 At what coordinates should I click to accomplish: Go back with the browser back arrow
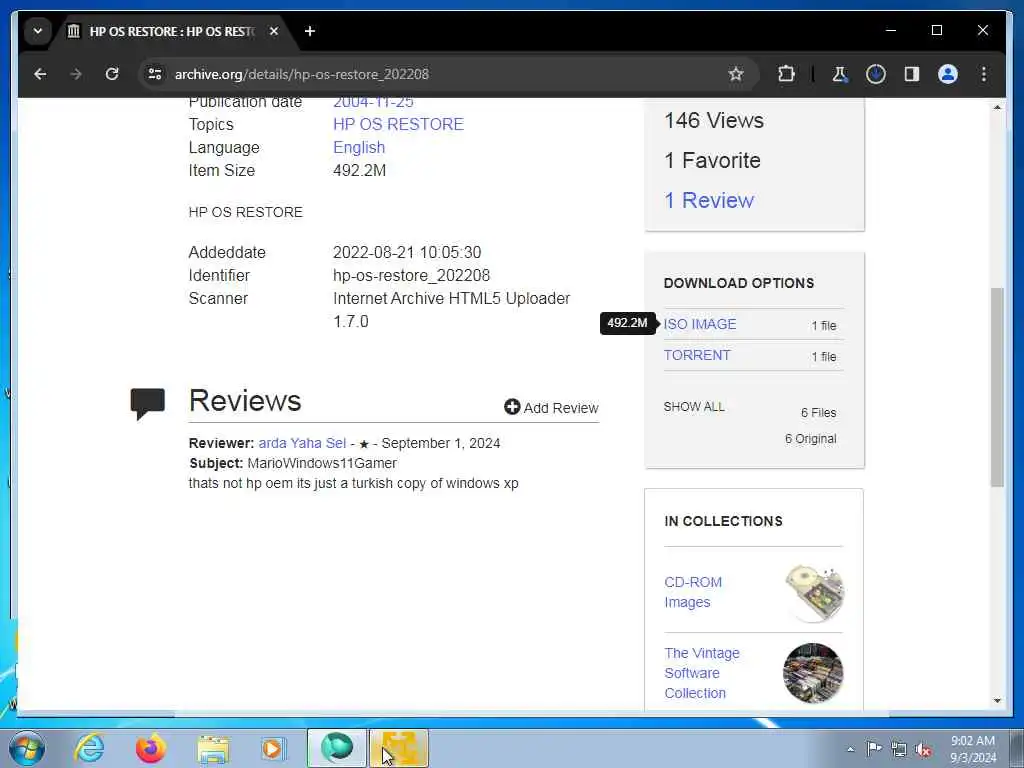coord(40,74)
